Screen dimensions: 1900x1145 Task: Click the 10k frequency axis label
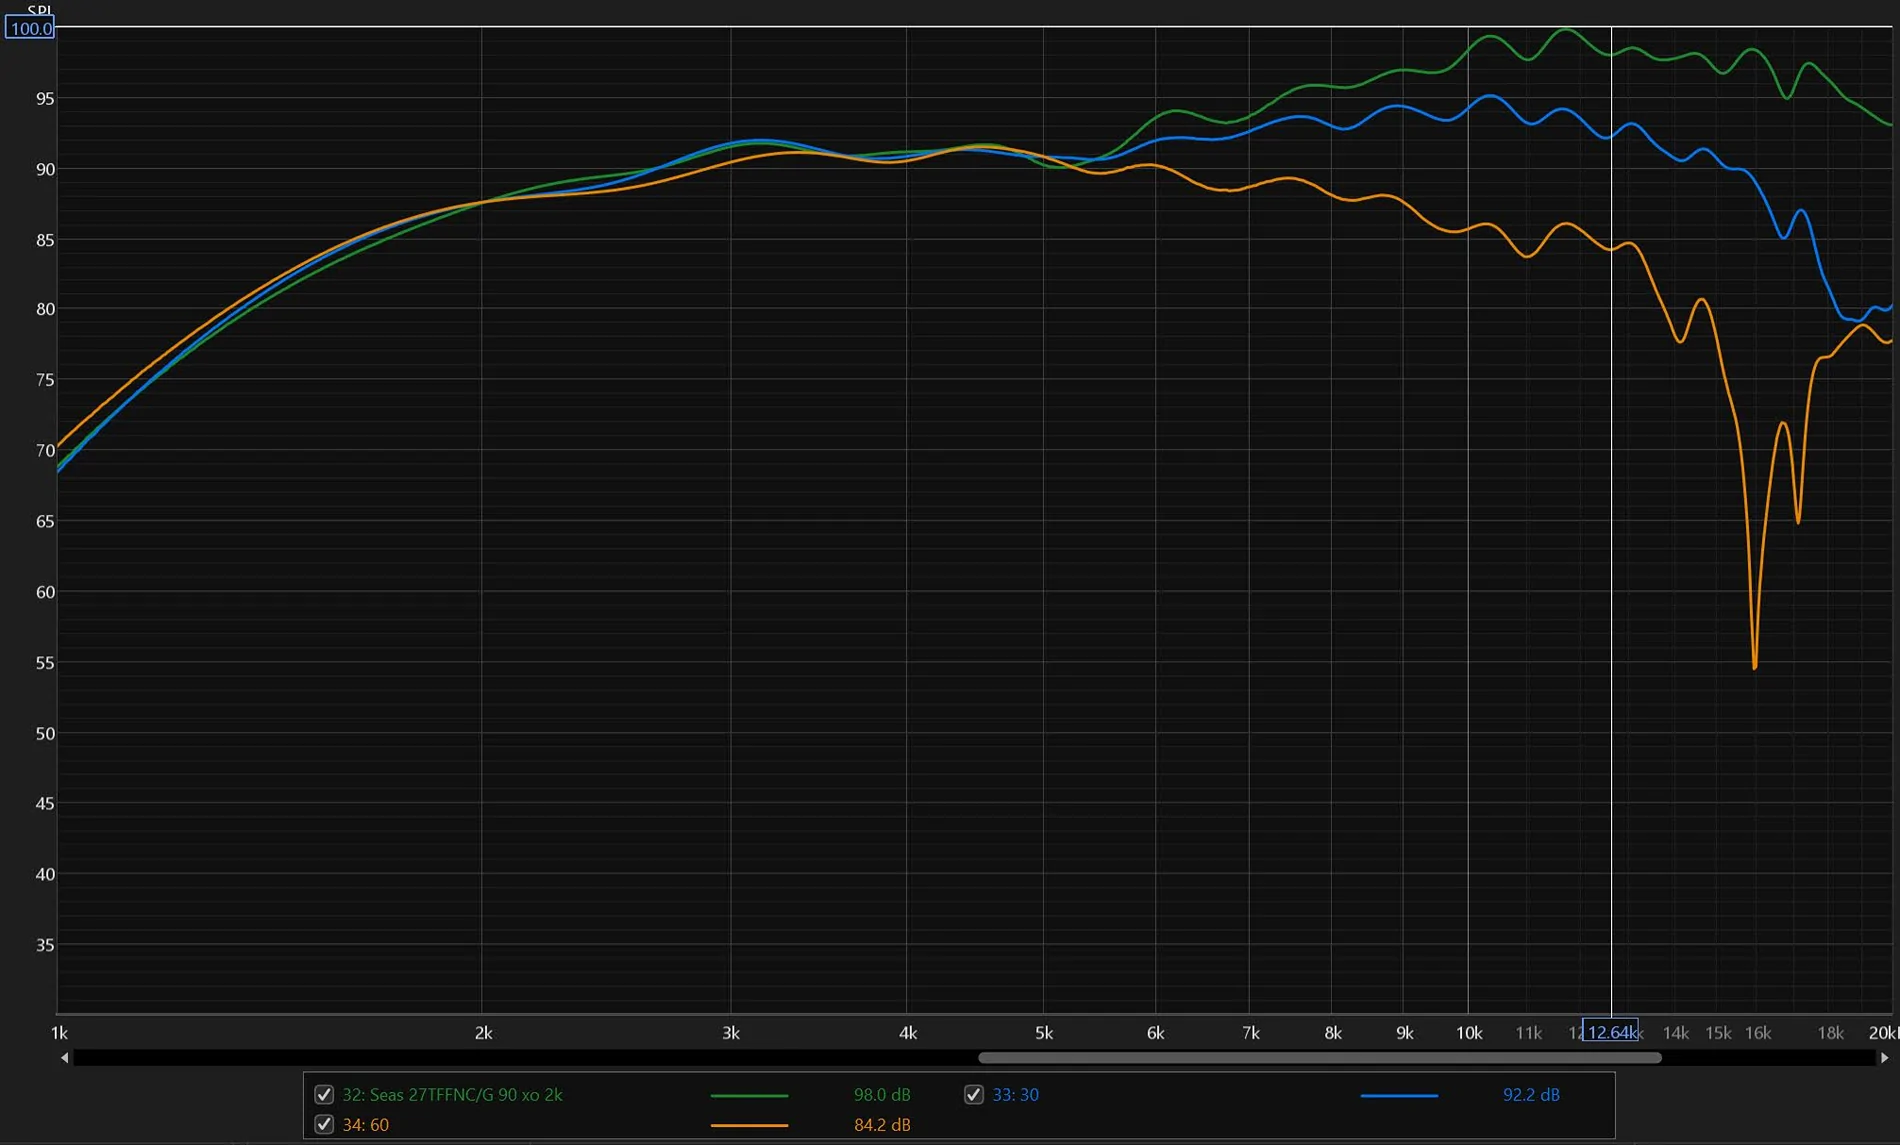click(1468, 1033)
